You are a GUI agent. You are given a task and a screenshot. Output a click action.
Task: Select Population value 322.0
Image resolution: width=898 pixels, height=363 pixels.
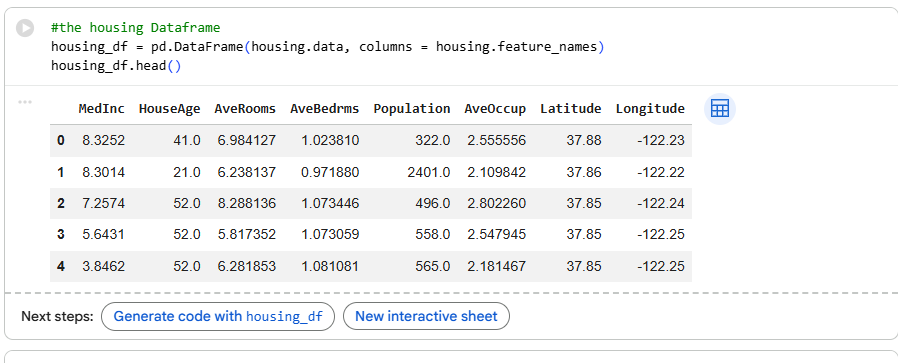[433, 140]
